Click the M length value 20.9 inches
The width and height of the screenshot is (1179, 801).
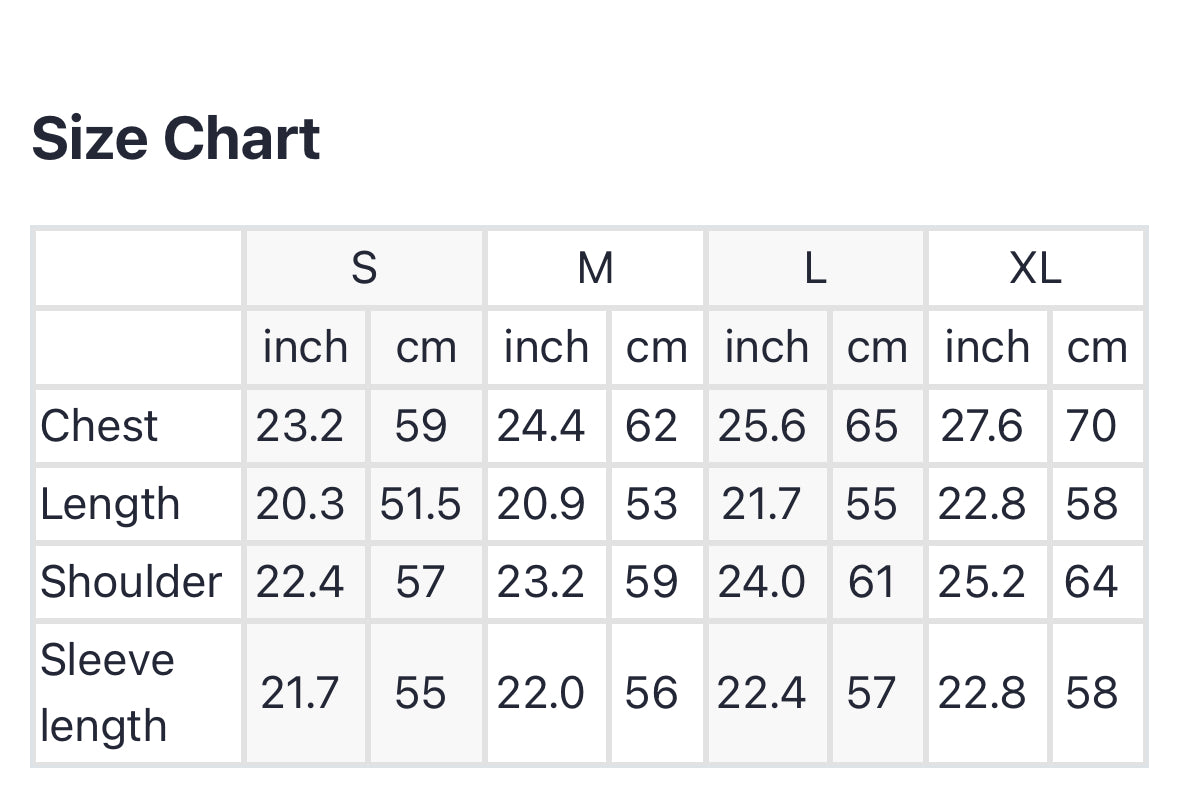click(541, 504)
